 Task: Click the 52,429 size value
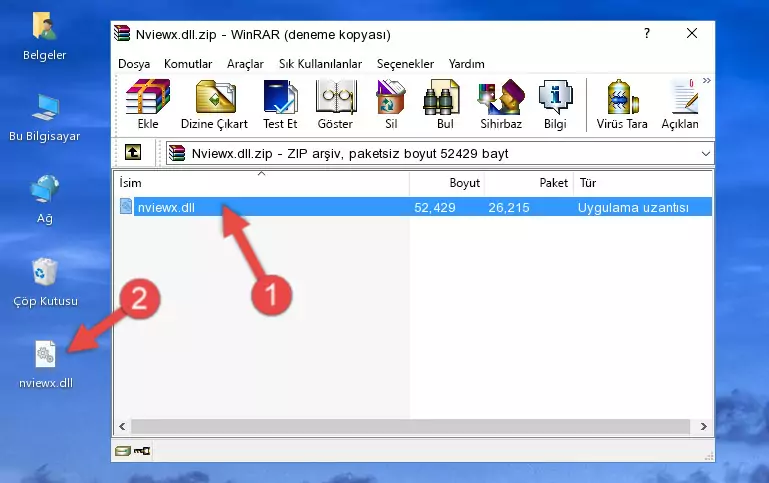[x=435, y=207]
